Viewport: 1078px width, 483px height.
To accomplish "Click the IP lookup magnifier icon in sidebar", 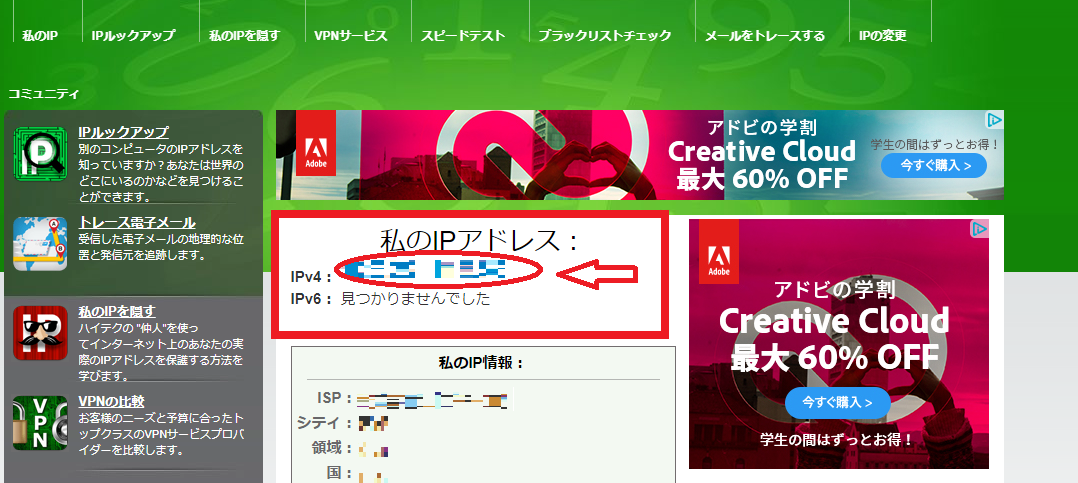I will (40, 153).
